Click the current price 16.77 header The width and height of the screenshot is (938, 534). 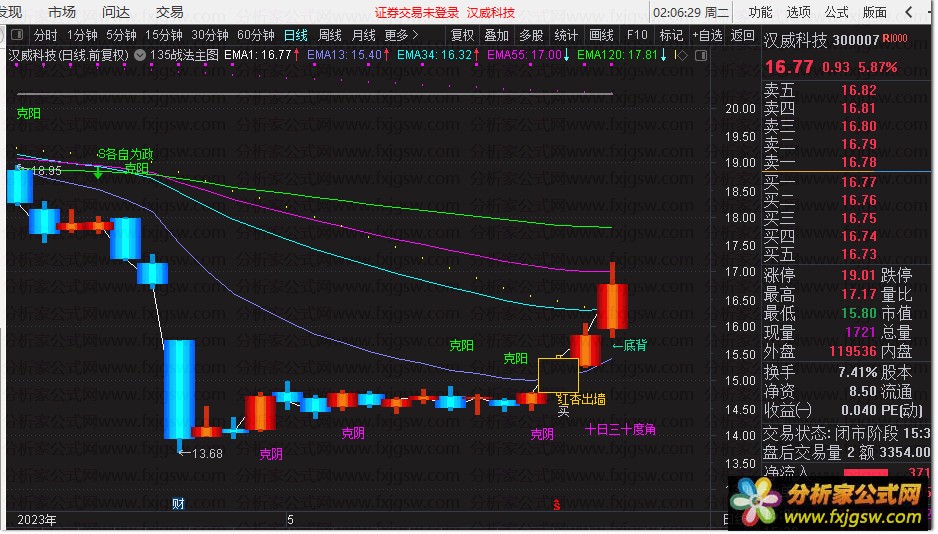pyautogui.click(x=789, y=67)
